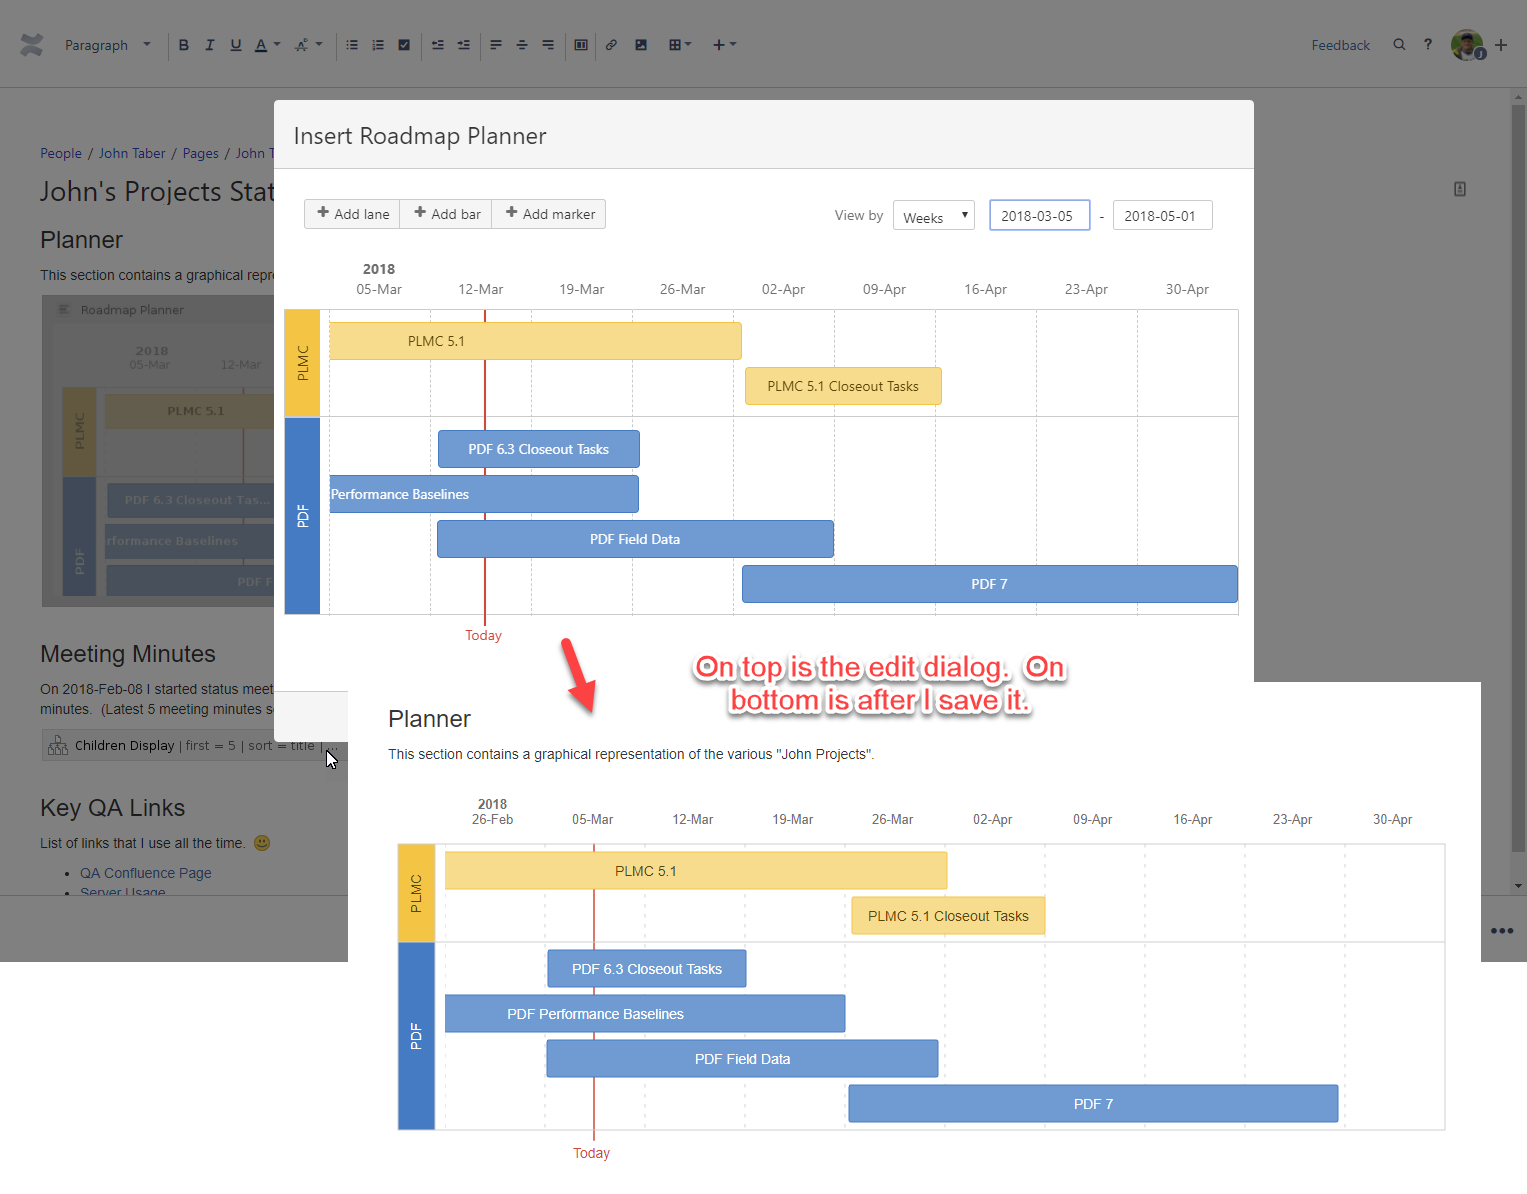Image resolution: width=1527 pixels, height=1194 pixels.
Task: Open the People breadcrumb link
Action: [x=61, y=153]
